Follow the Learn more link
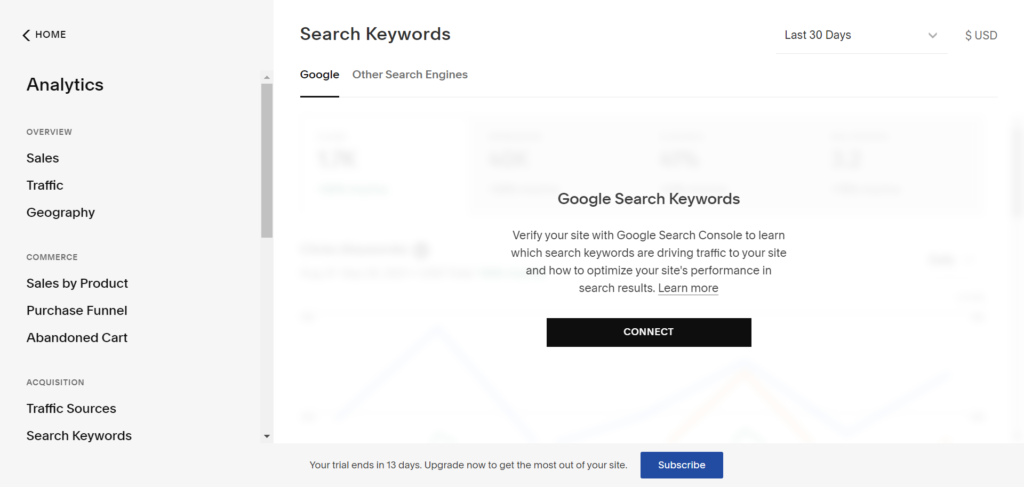 pyautogui.click(x=688, y=288)
